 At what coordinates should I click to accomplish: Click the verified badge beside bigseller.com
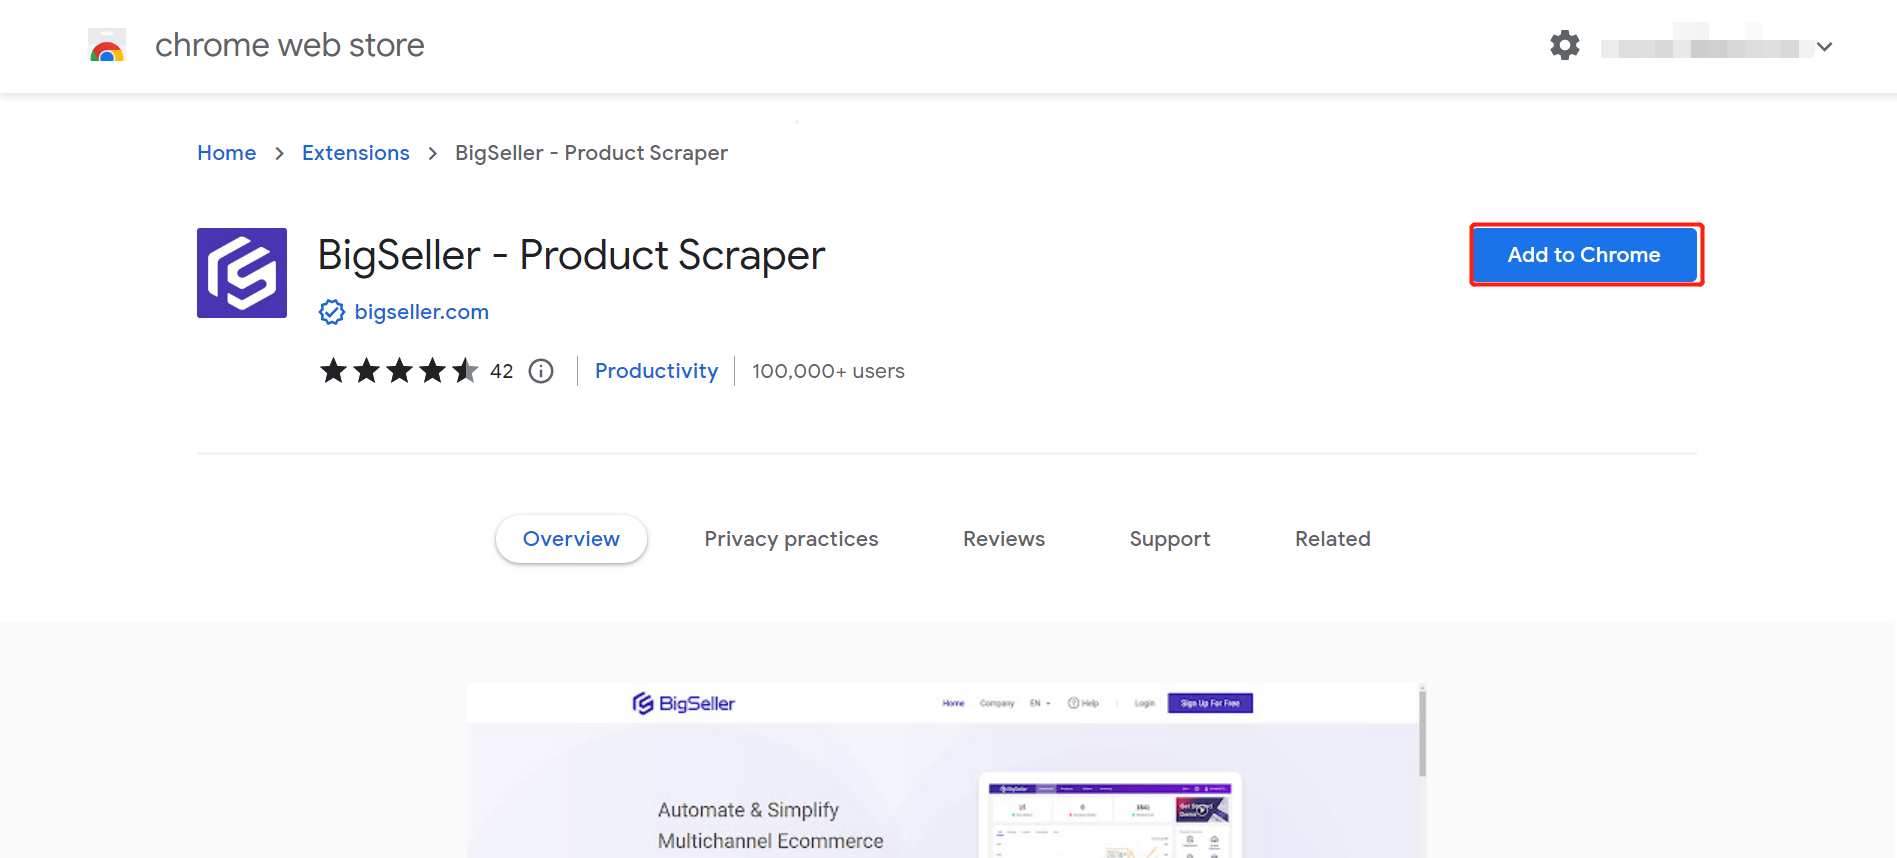331,311
